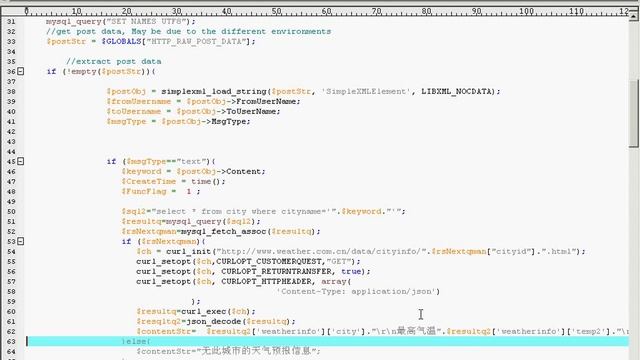Image resolution: width=640 pixels, height=360 pixels.
Task: Click 'MsgType' property on line 41
Action: point(229,121)
